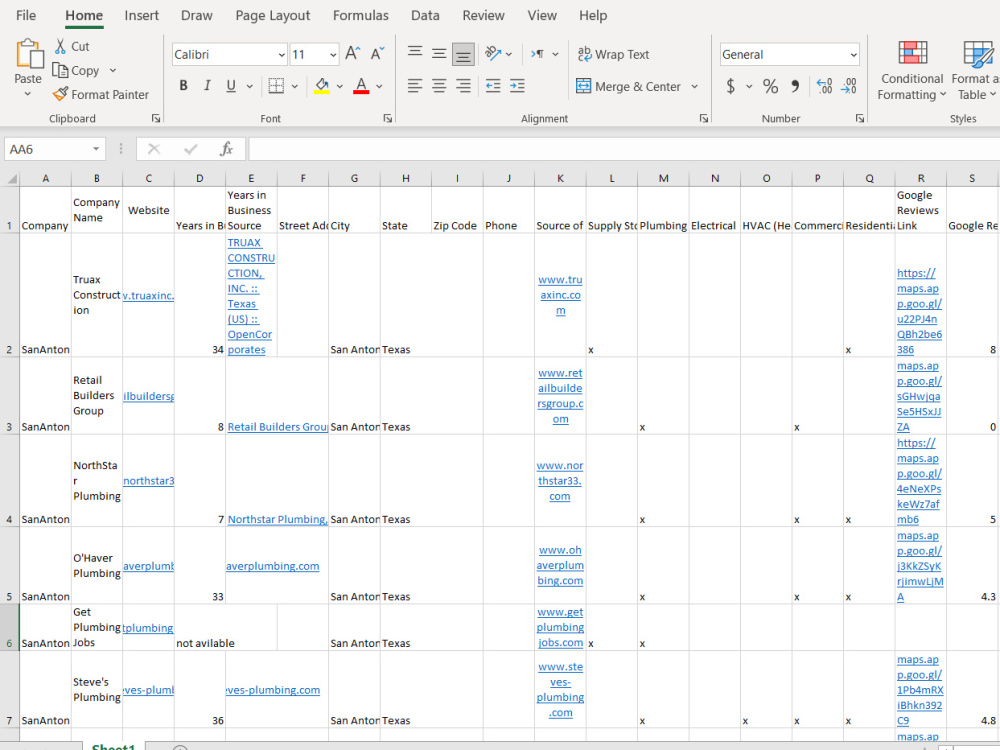Image resolution: width=1000 pixels, height=750 pixels.
Task: Click the Paste clipboard icon
Action: pyautogui.click(x=29, y=54)
